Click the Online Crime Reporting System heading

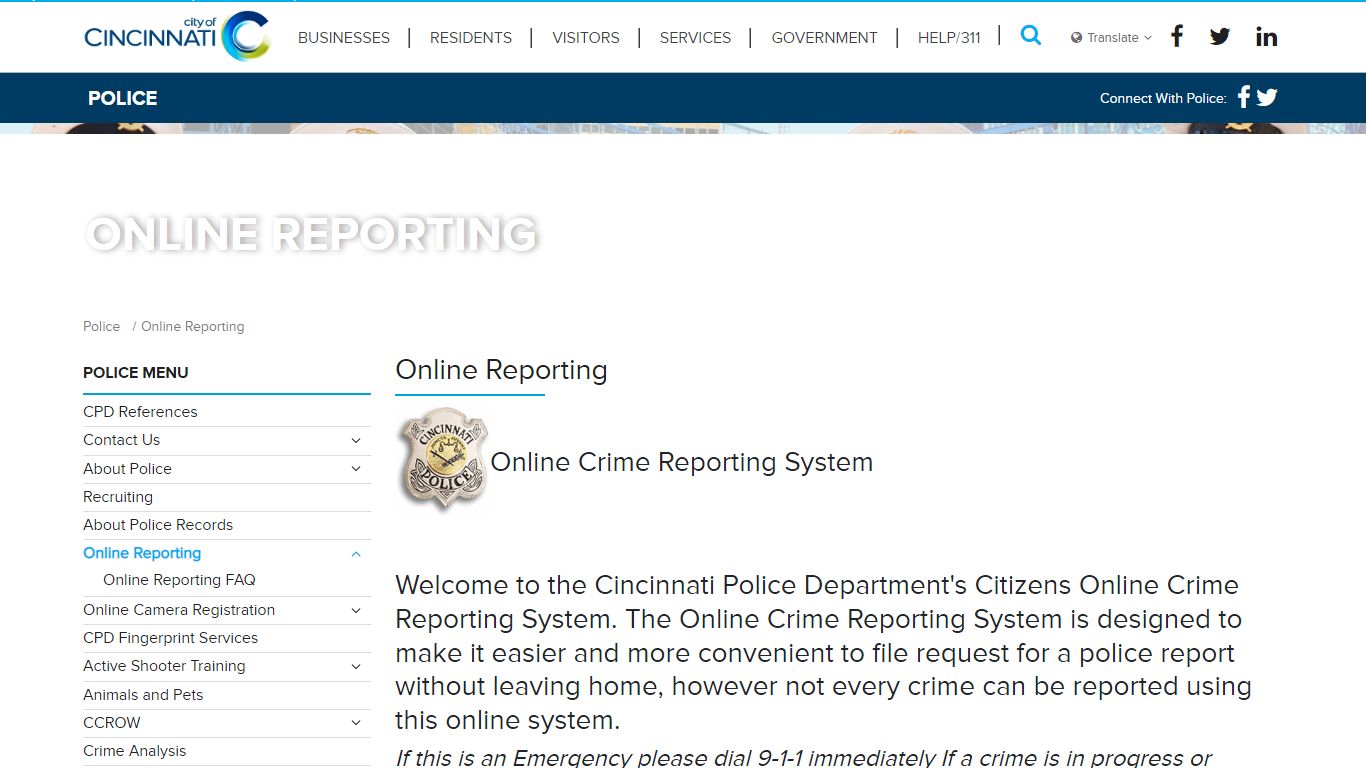pos(682,462)
